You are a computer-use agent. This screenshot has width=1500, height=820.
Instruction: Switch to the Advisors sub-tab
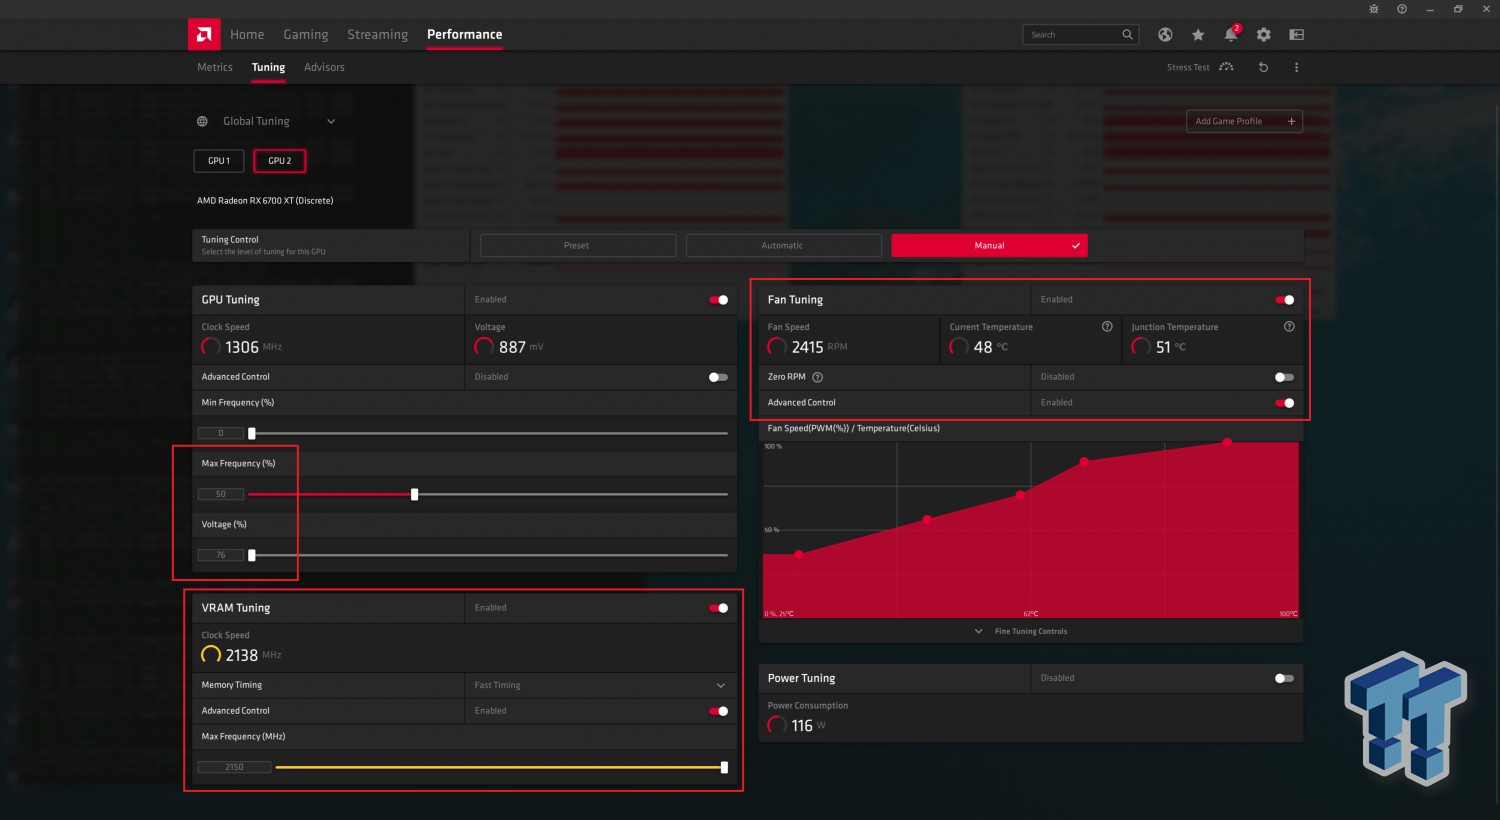tap(324, 67)
